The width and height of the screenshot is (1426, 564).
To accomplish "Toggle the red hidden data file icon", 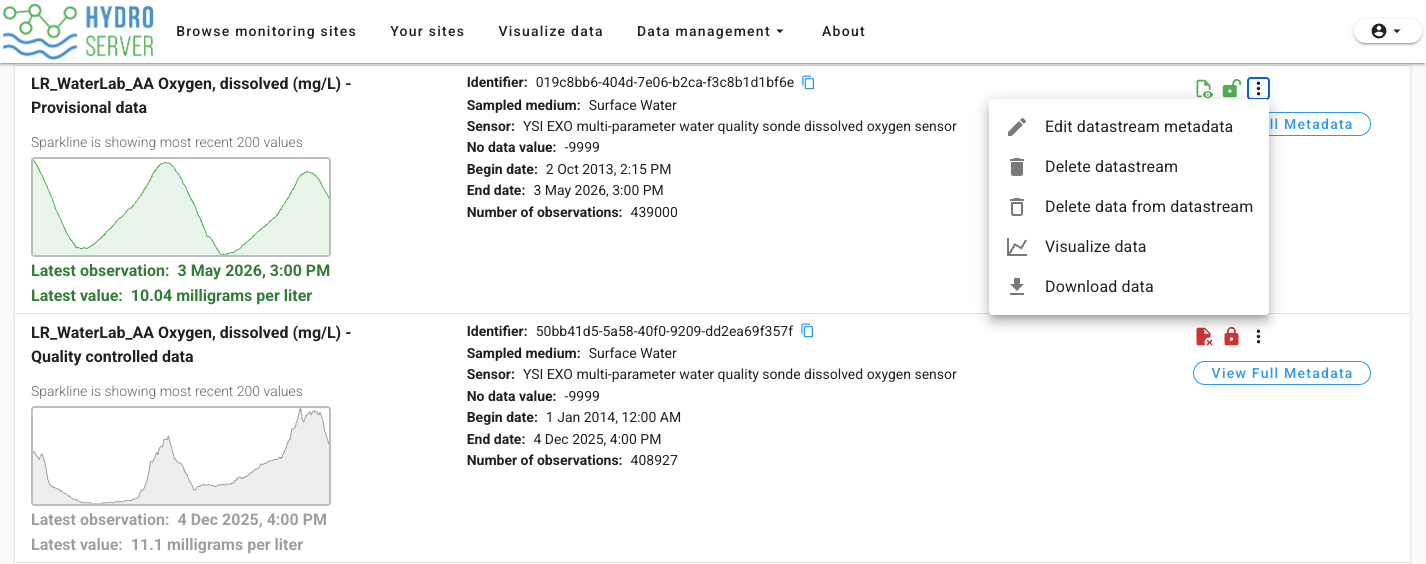I will [x=1204, y=337].
